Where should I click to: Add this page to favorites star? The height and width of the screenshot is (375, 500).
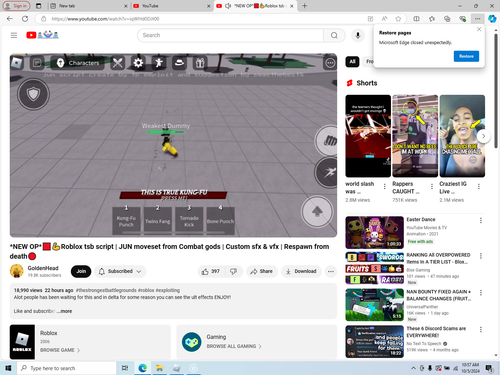click(x=398, y=19)
